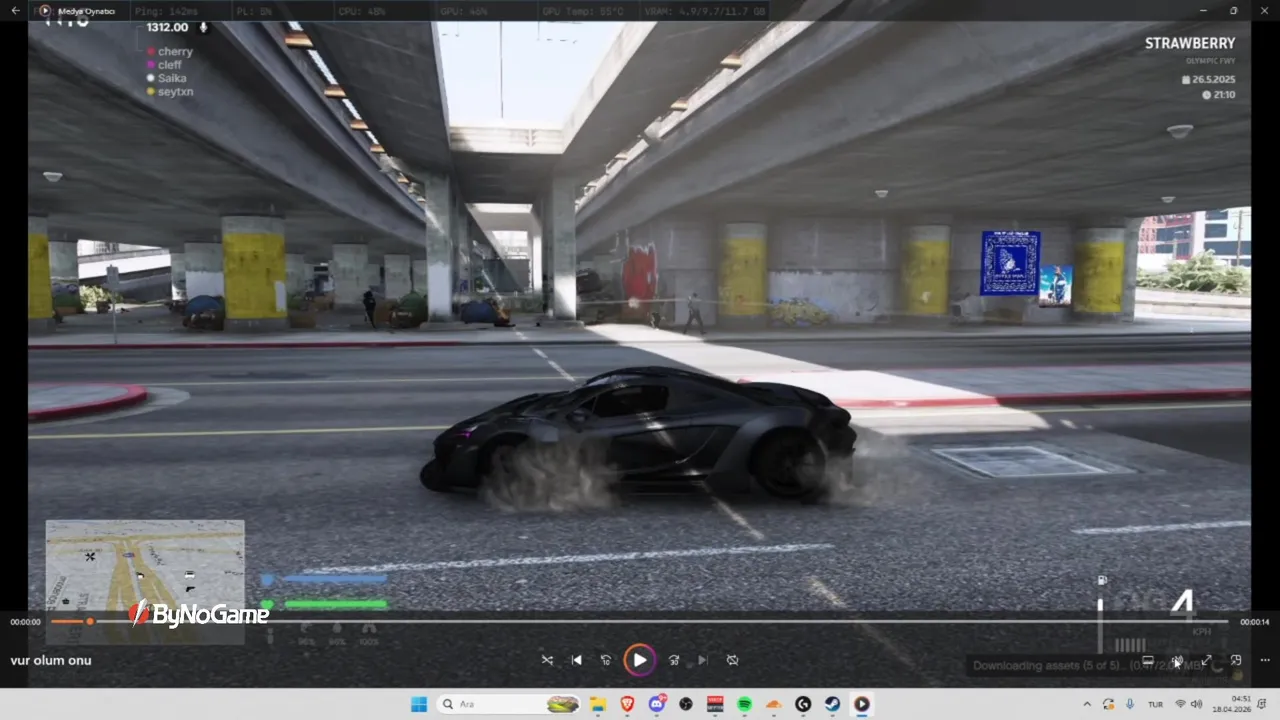Open Logitech G HUB from the taskbar
This screenshot has height=720, width=1280.
tap(803, 704)
